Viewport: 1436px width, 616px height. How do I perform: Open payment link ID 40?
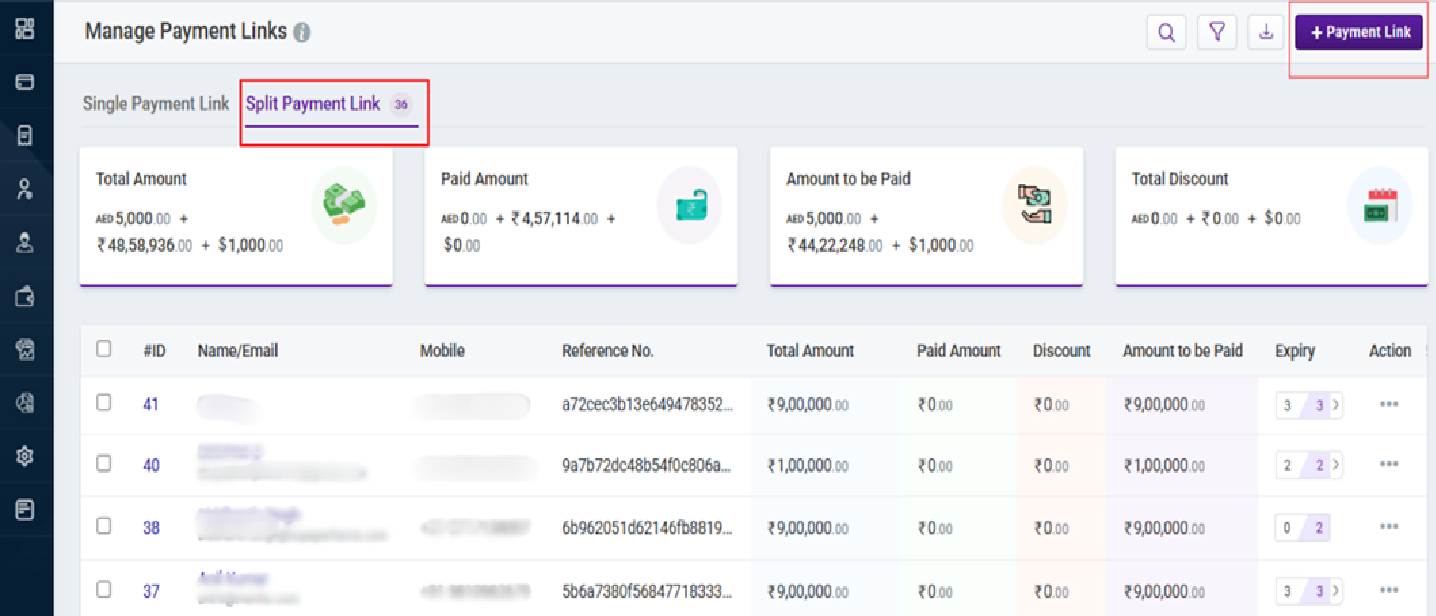(x=151, y=465)
